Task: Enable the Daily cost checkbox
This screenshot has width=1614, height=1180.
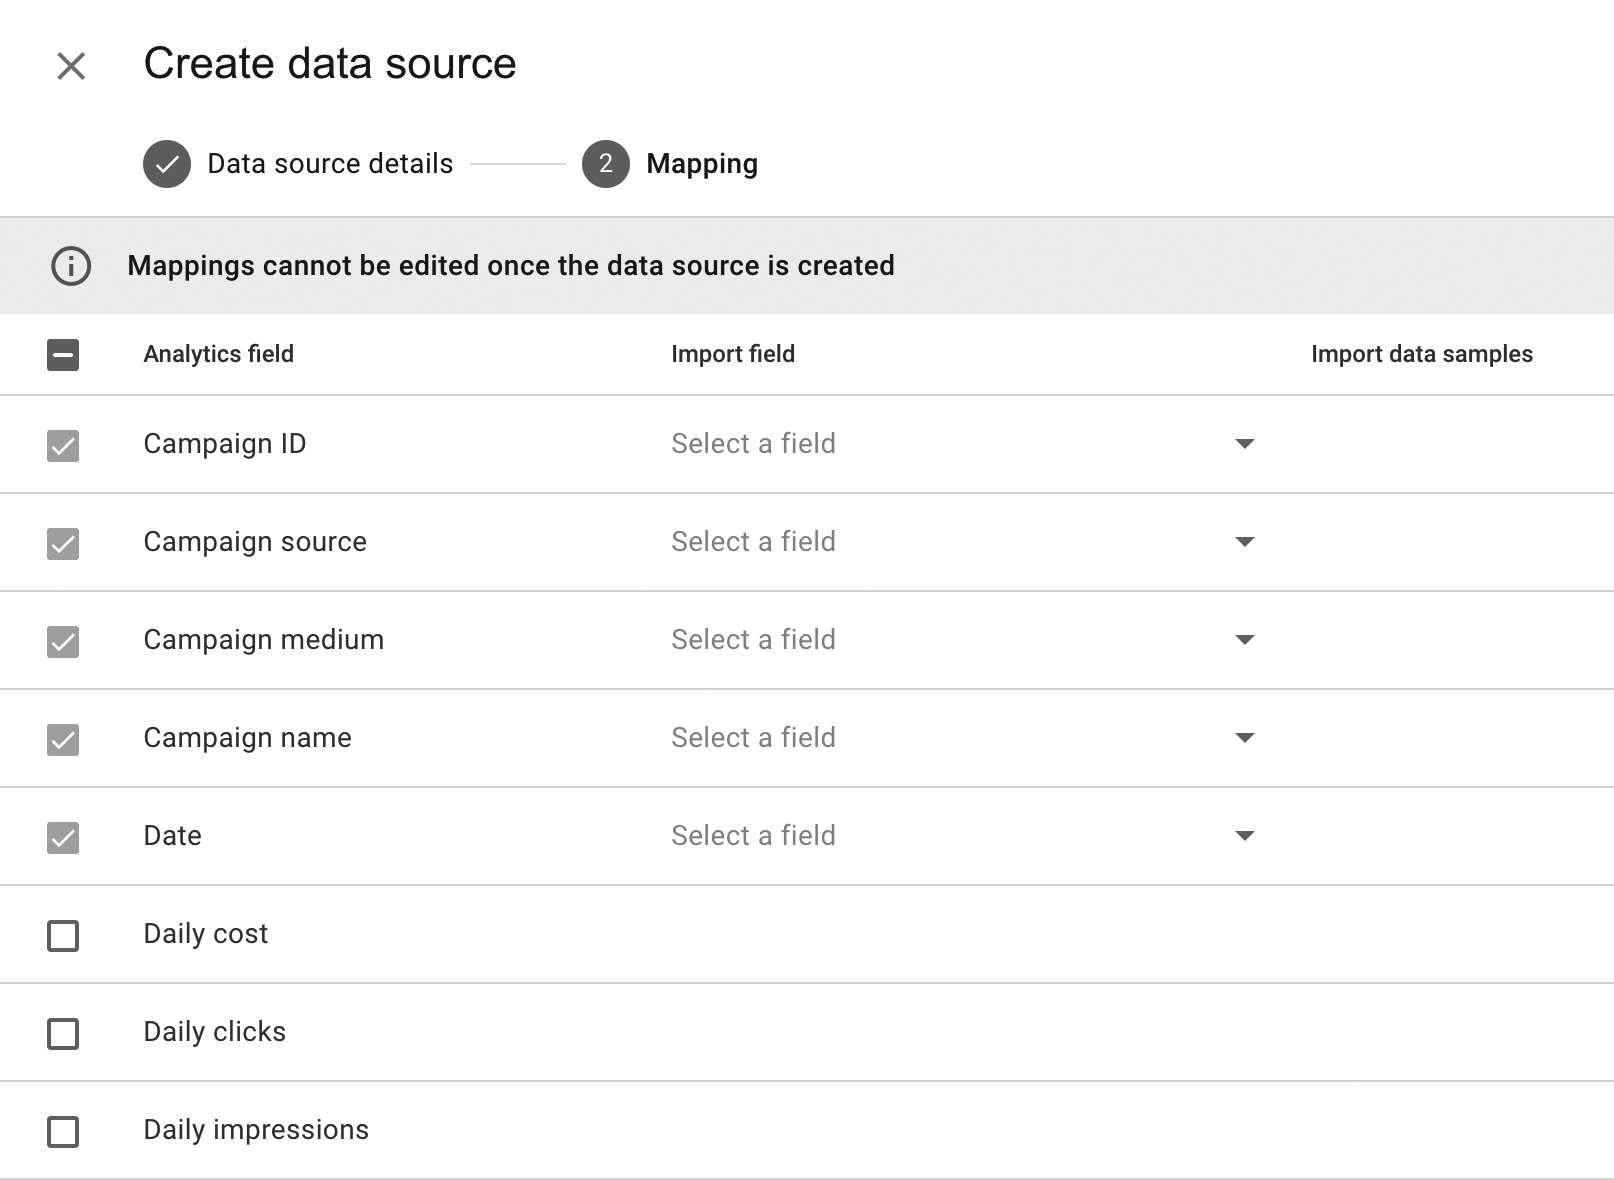Action: [63, 934]
